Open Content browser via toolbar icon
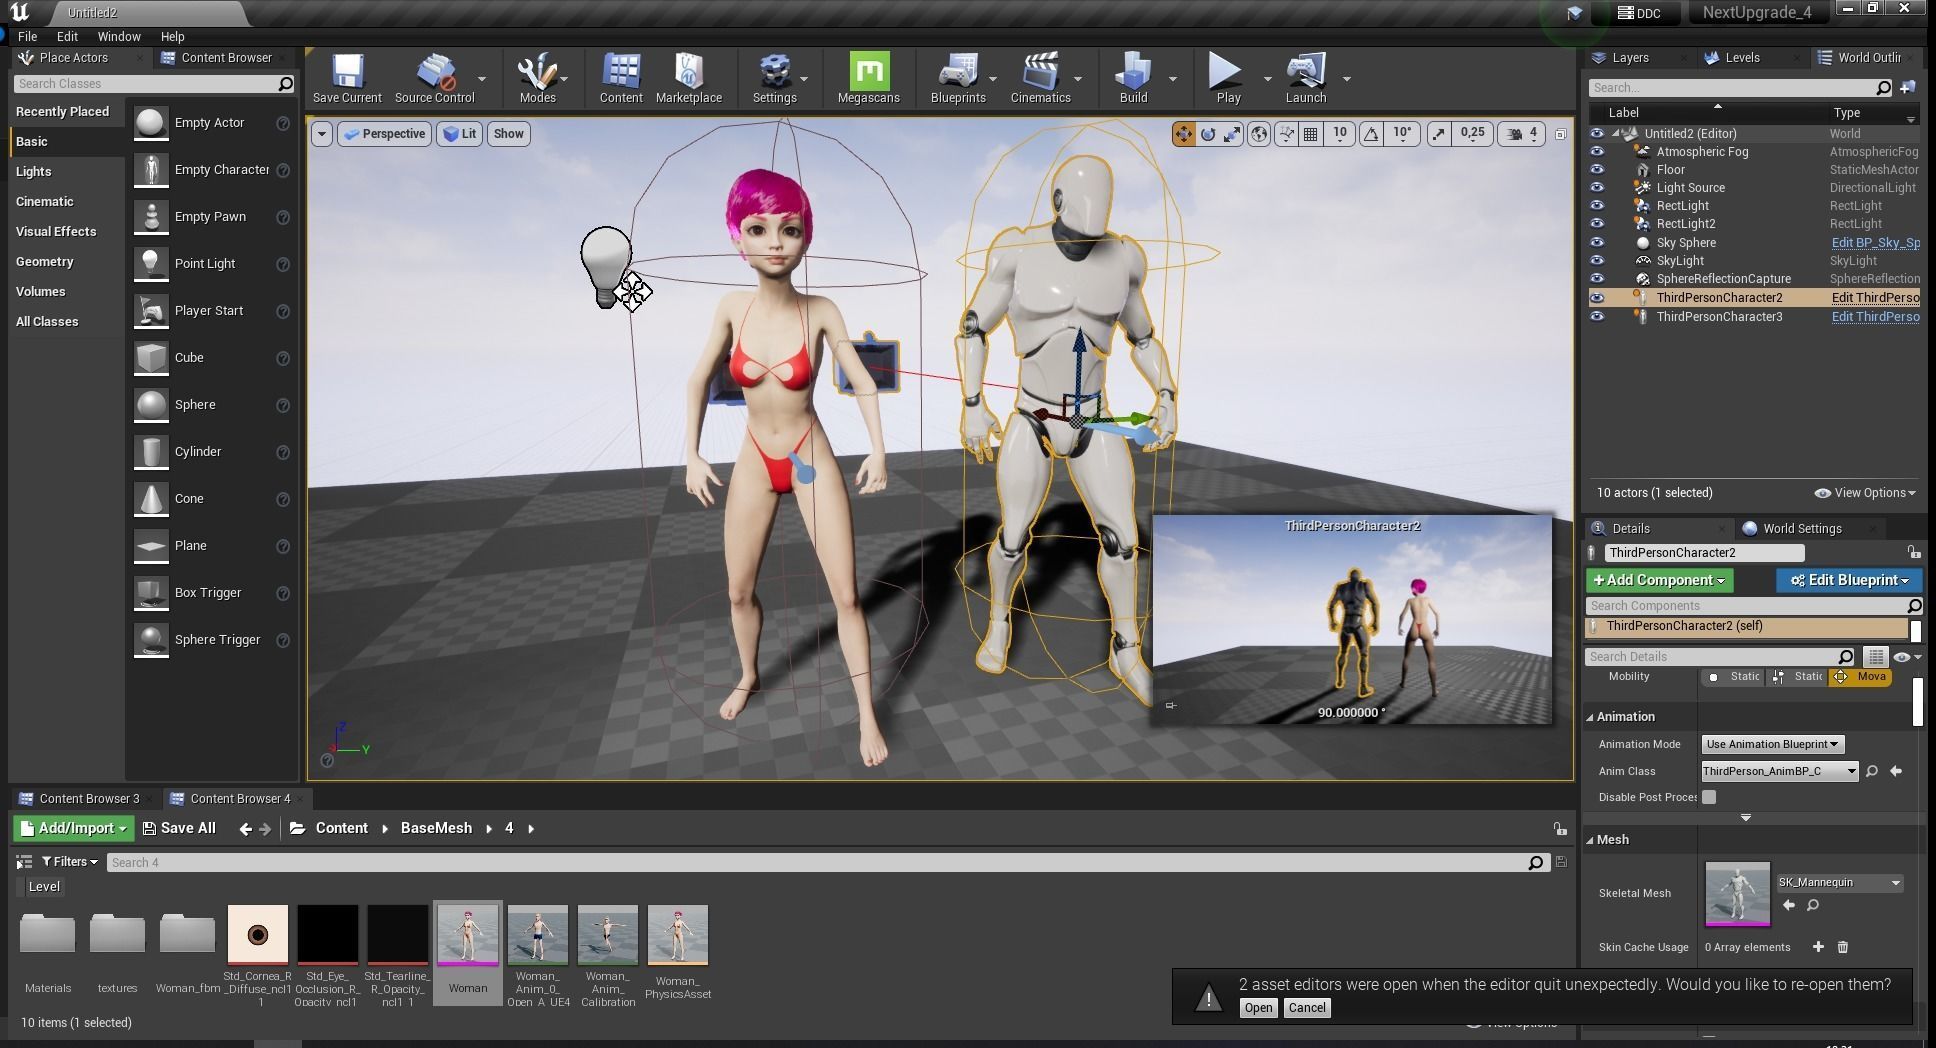Image resolution: width=1936 pixels, height=1048 pixels. (621, 78)
